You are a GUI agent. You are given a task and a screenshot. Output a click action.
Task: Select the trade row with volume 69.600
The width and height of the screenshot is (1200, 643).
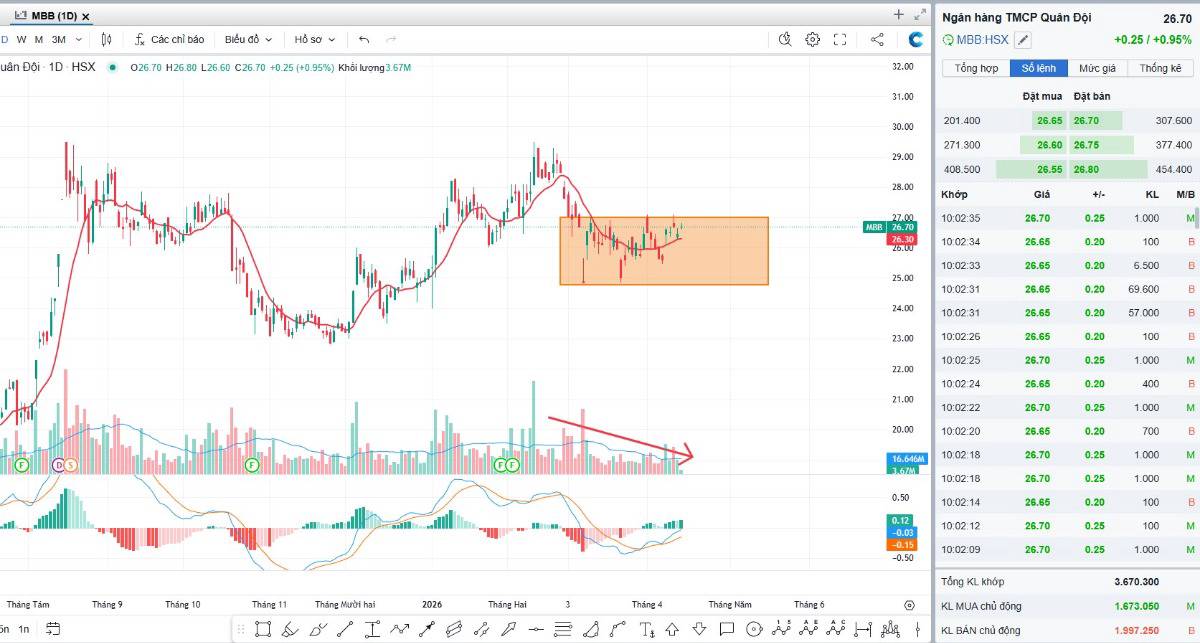click(x=1067, y=289)
